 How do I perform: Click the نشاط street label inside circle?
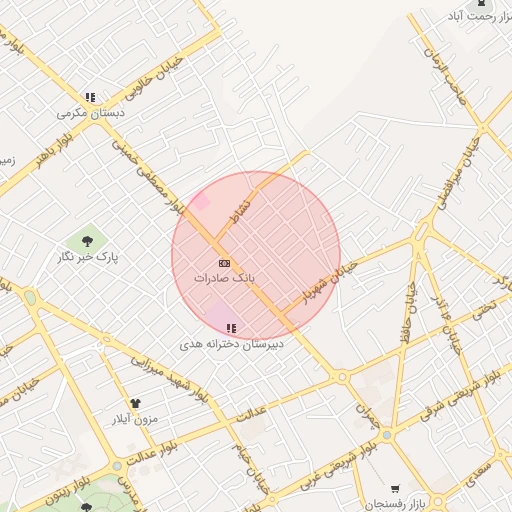point(240,212)
